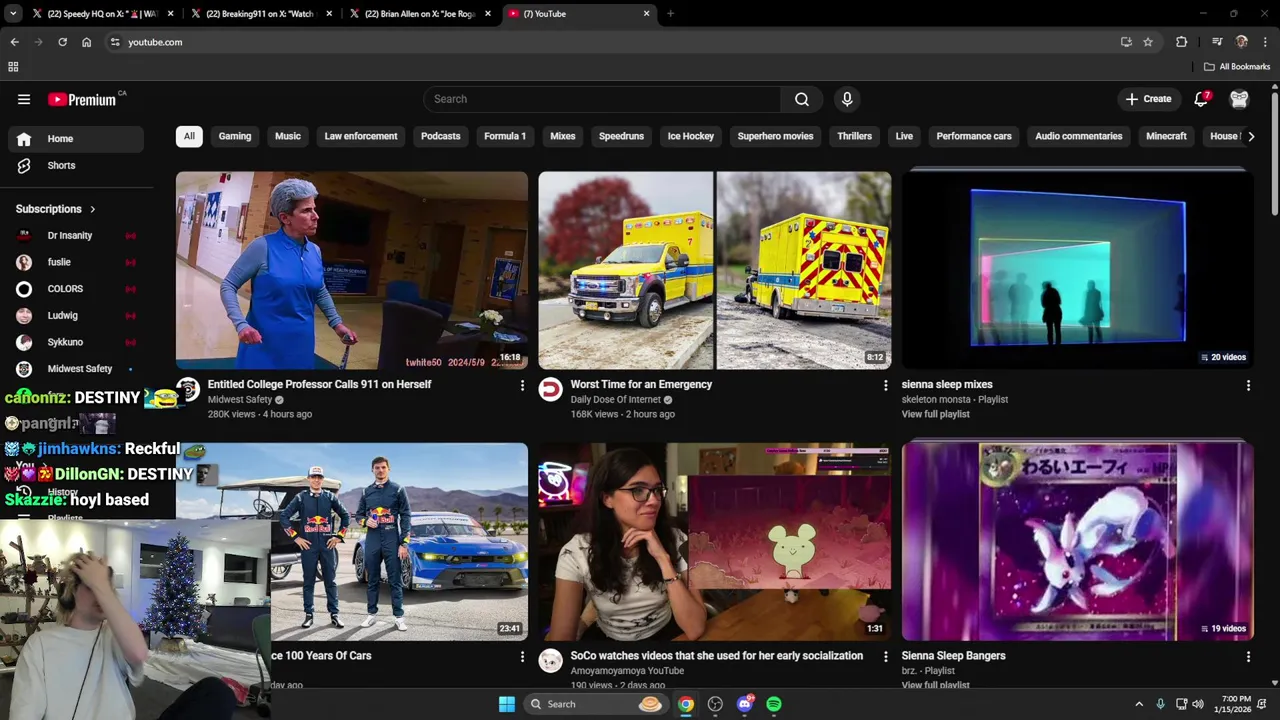Switch to Brian Allen on X tab
Image resolution: width=1280 pixels, height=720 pixels.
(x=420, y=14)
